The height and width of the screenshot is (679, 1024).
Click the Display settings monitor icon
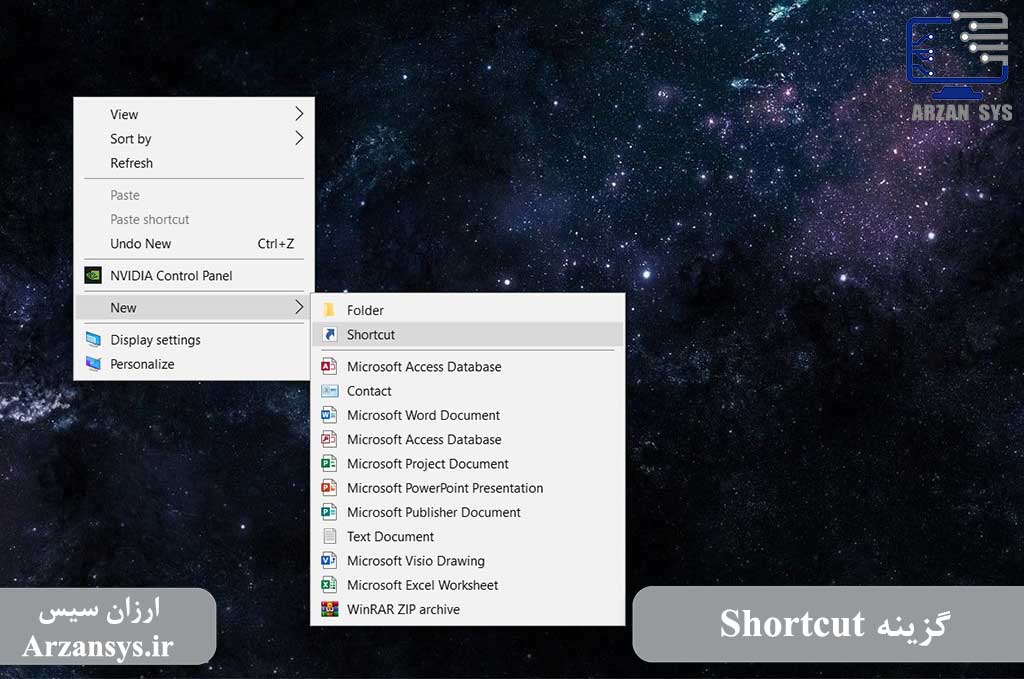coord(93,340)
